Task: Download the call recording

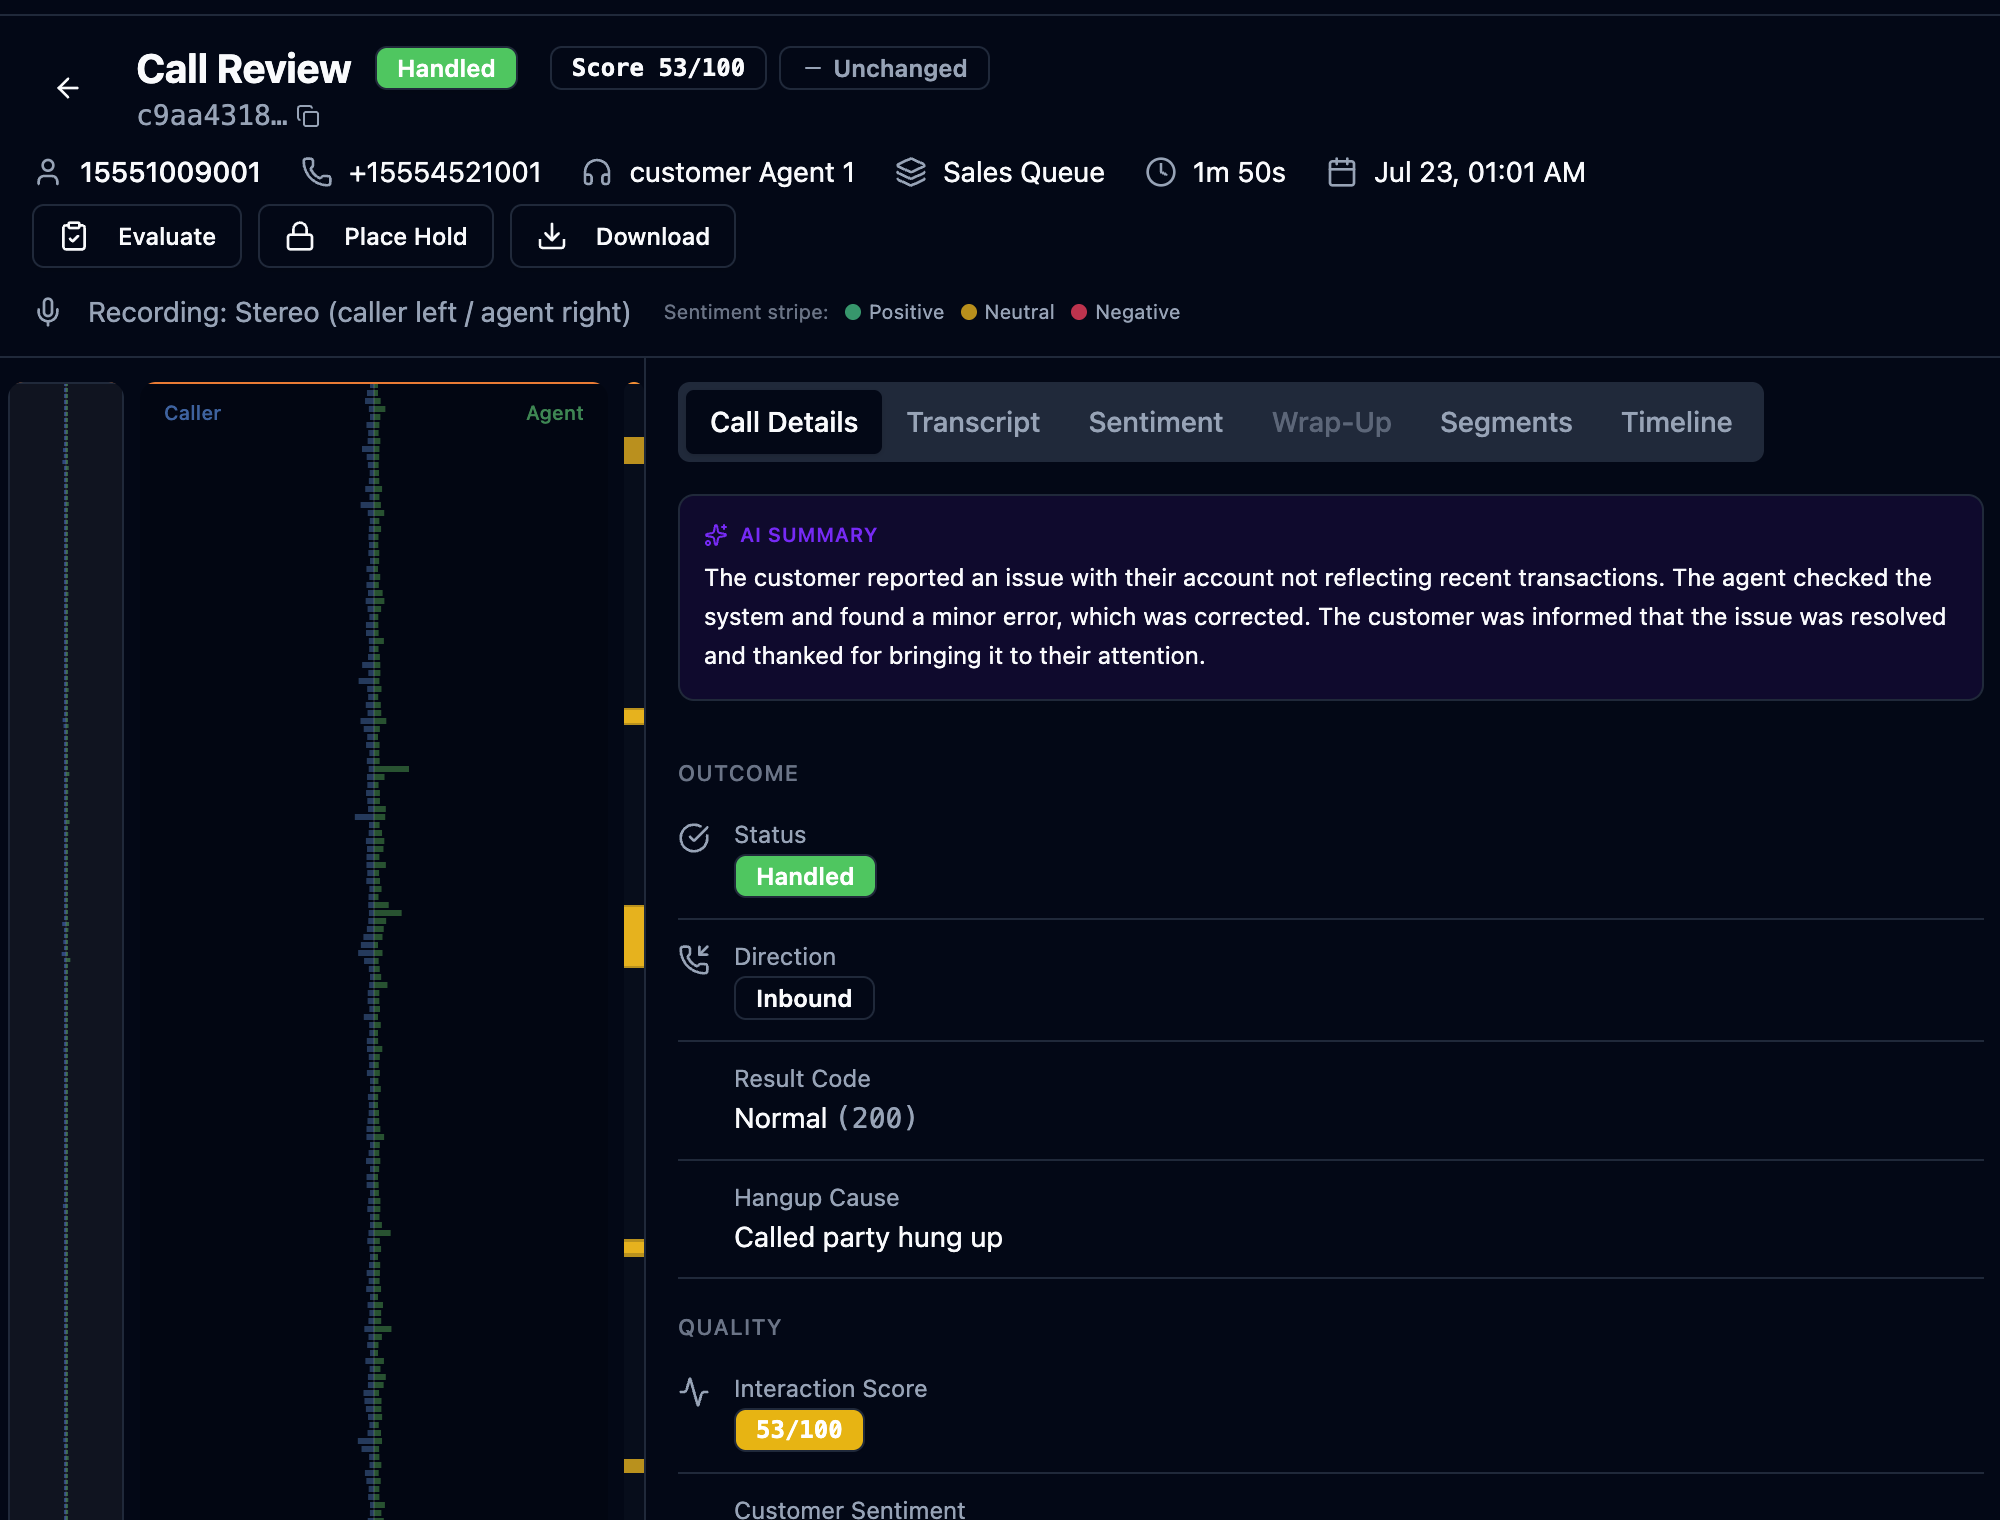Action: tap(623, 236)
